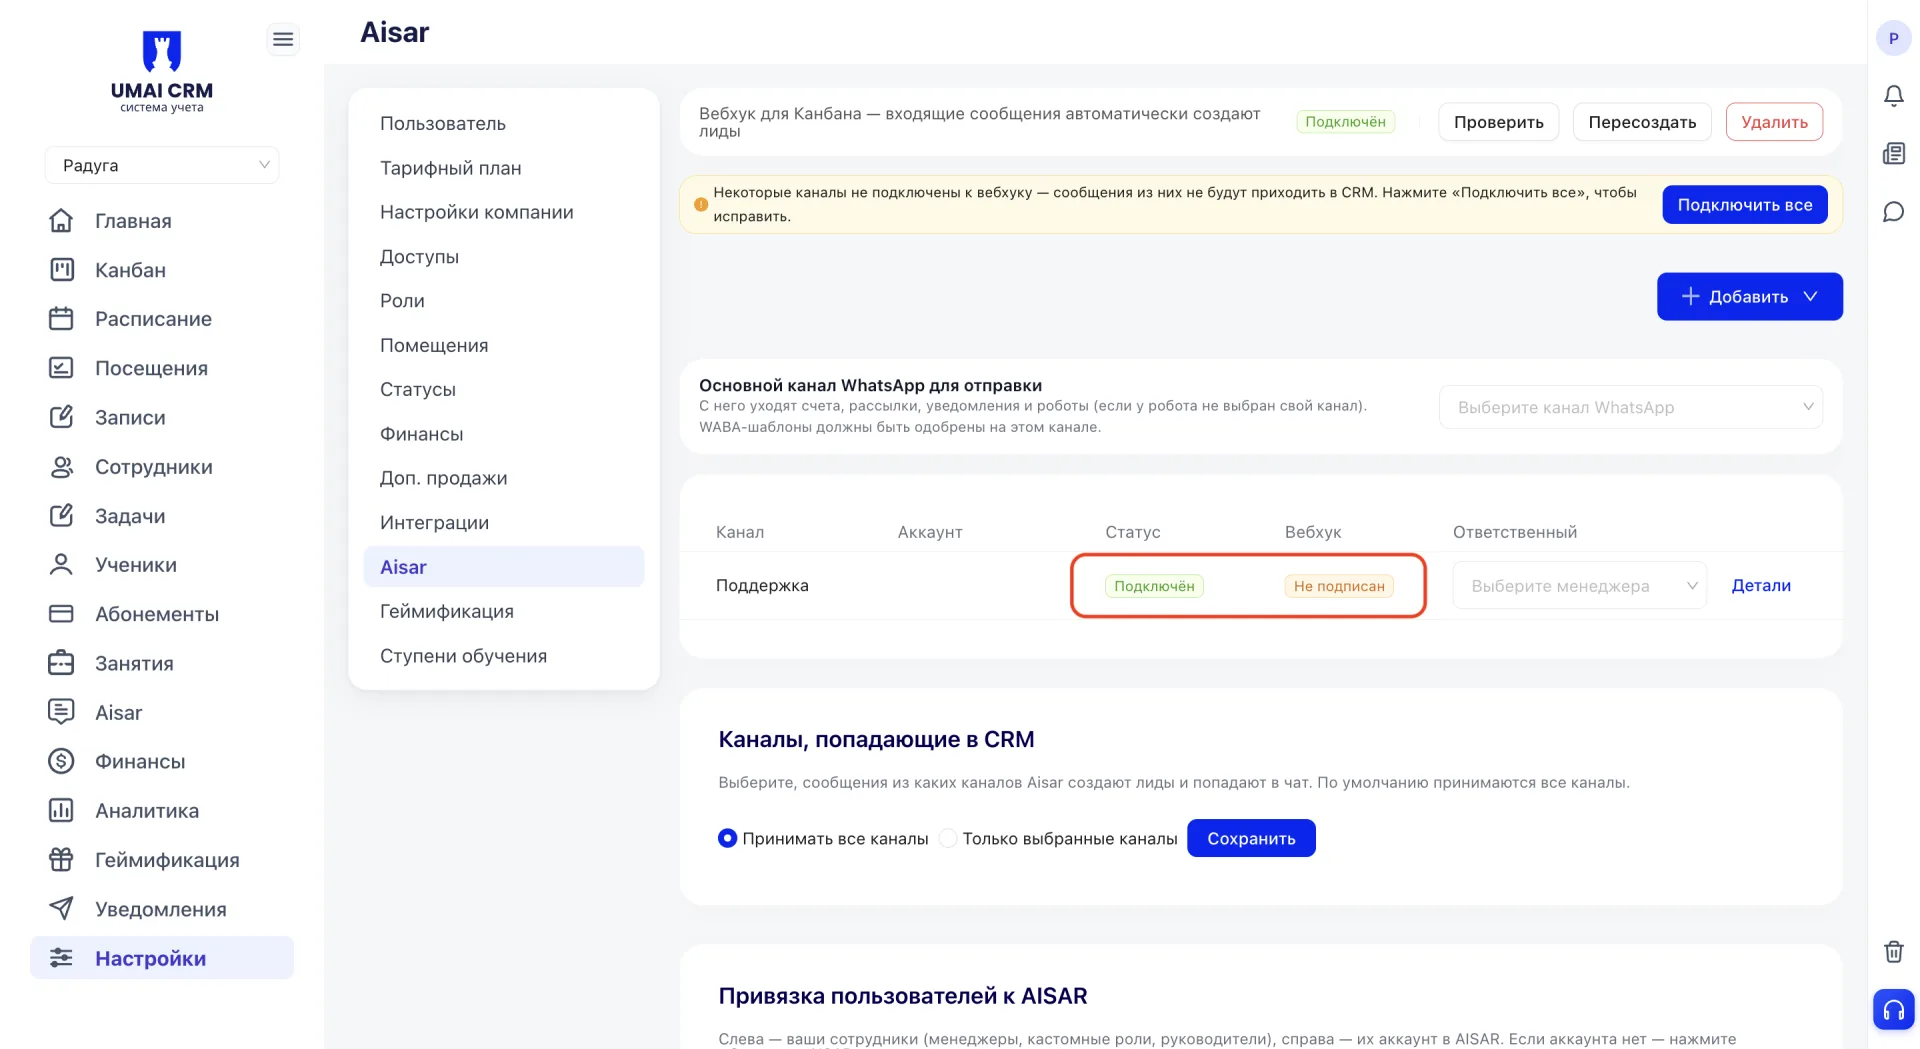The width and height of the screenshot is (1920, 1049).
Task: Open 'Выберите менеджера' dropdown for Поддержка
Action: click(x=1579, y=586)
